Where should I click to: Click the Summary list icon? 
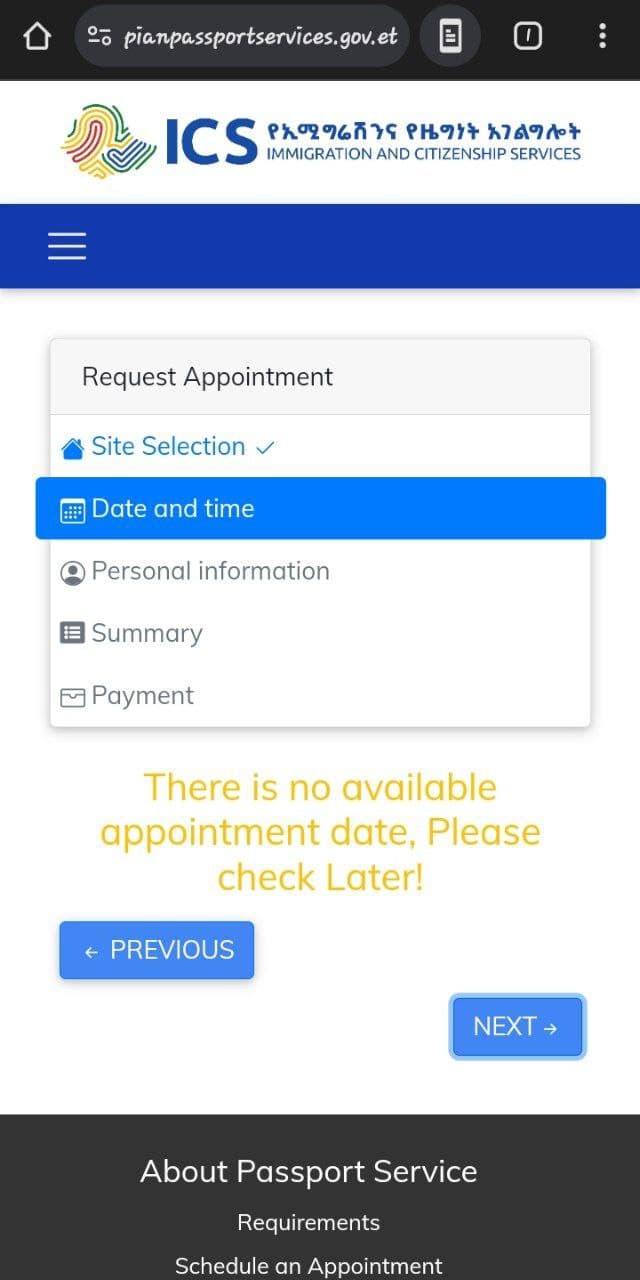pos(72,633)
